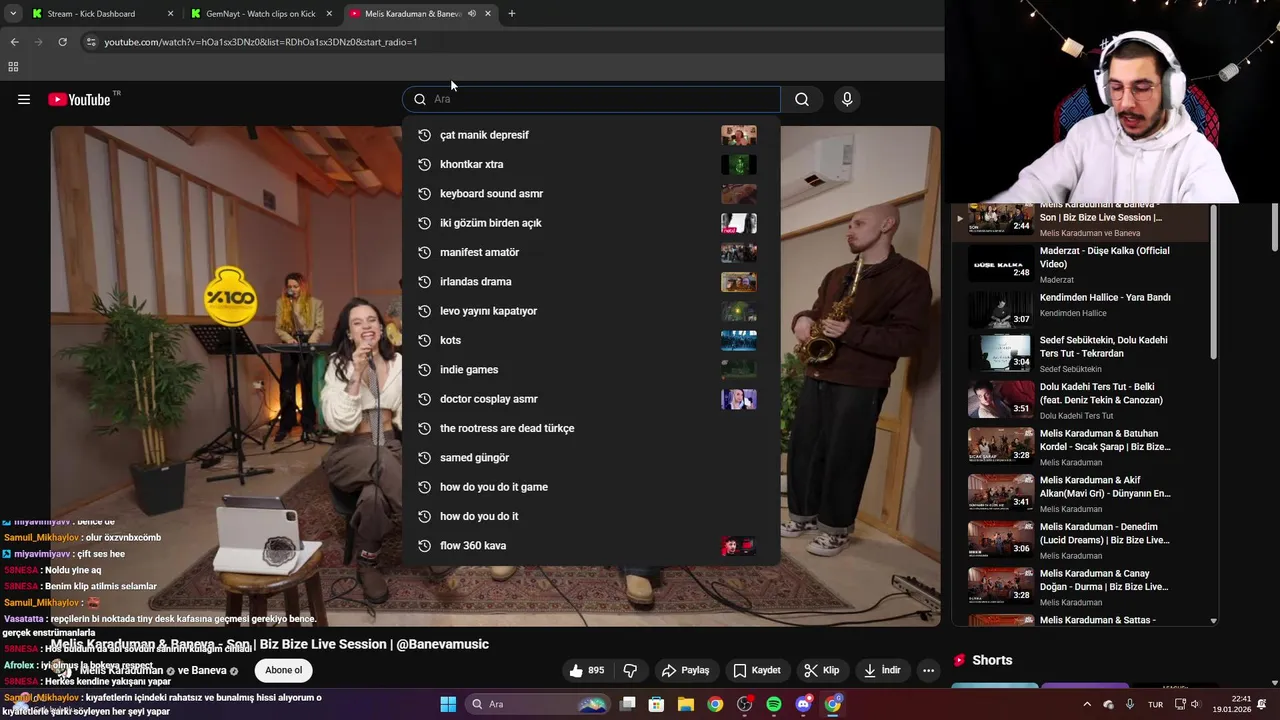The image size is (1280, 720).
Task: Like the video with 895 likes
Action: tap(587, 670)
